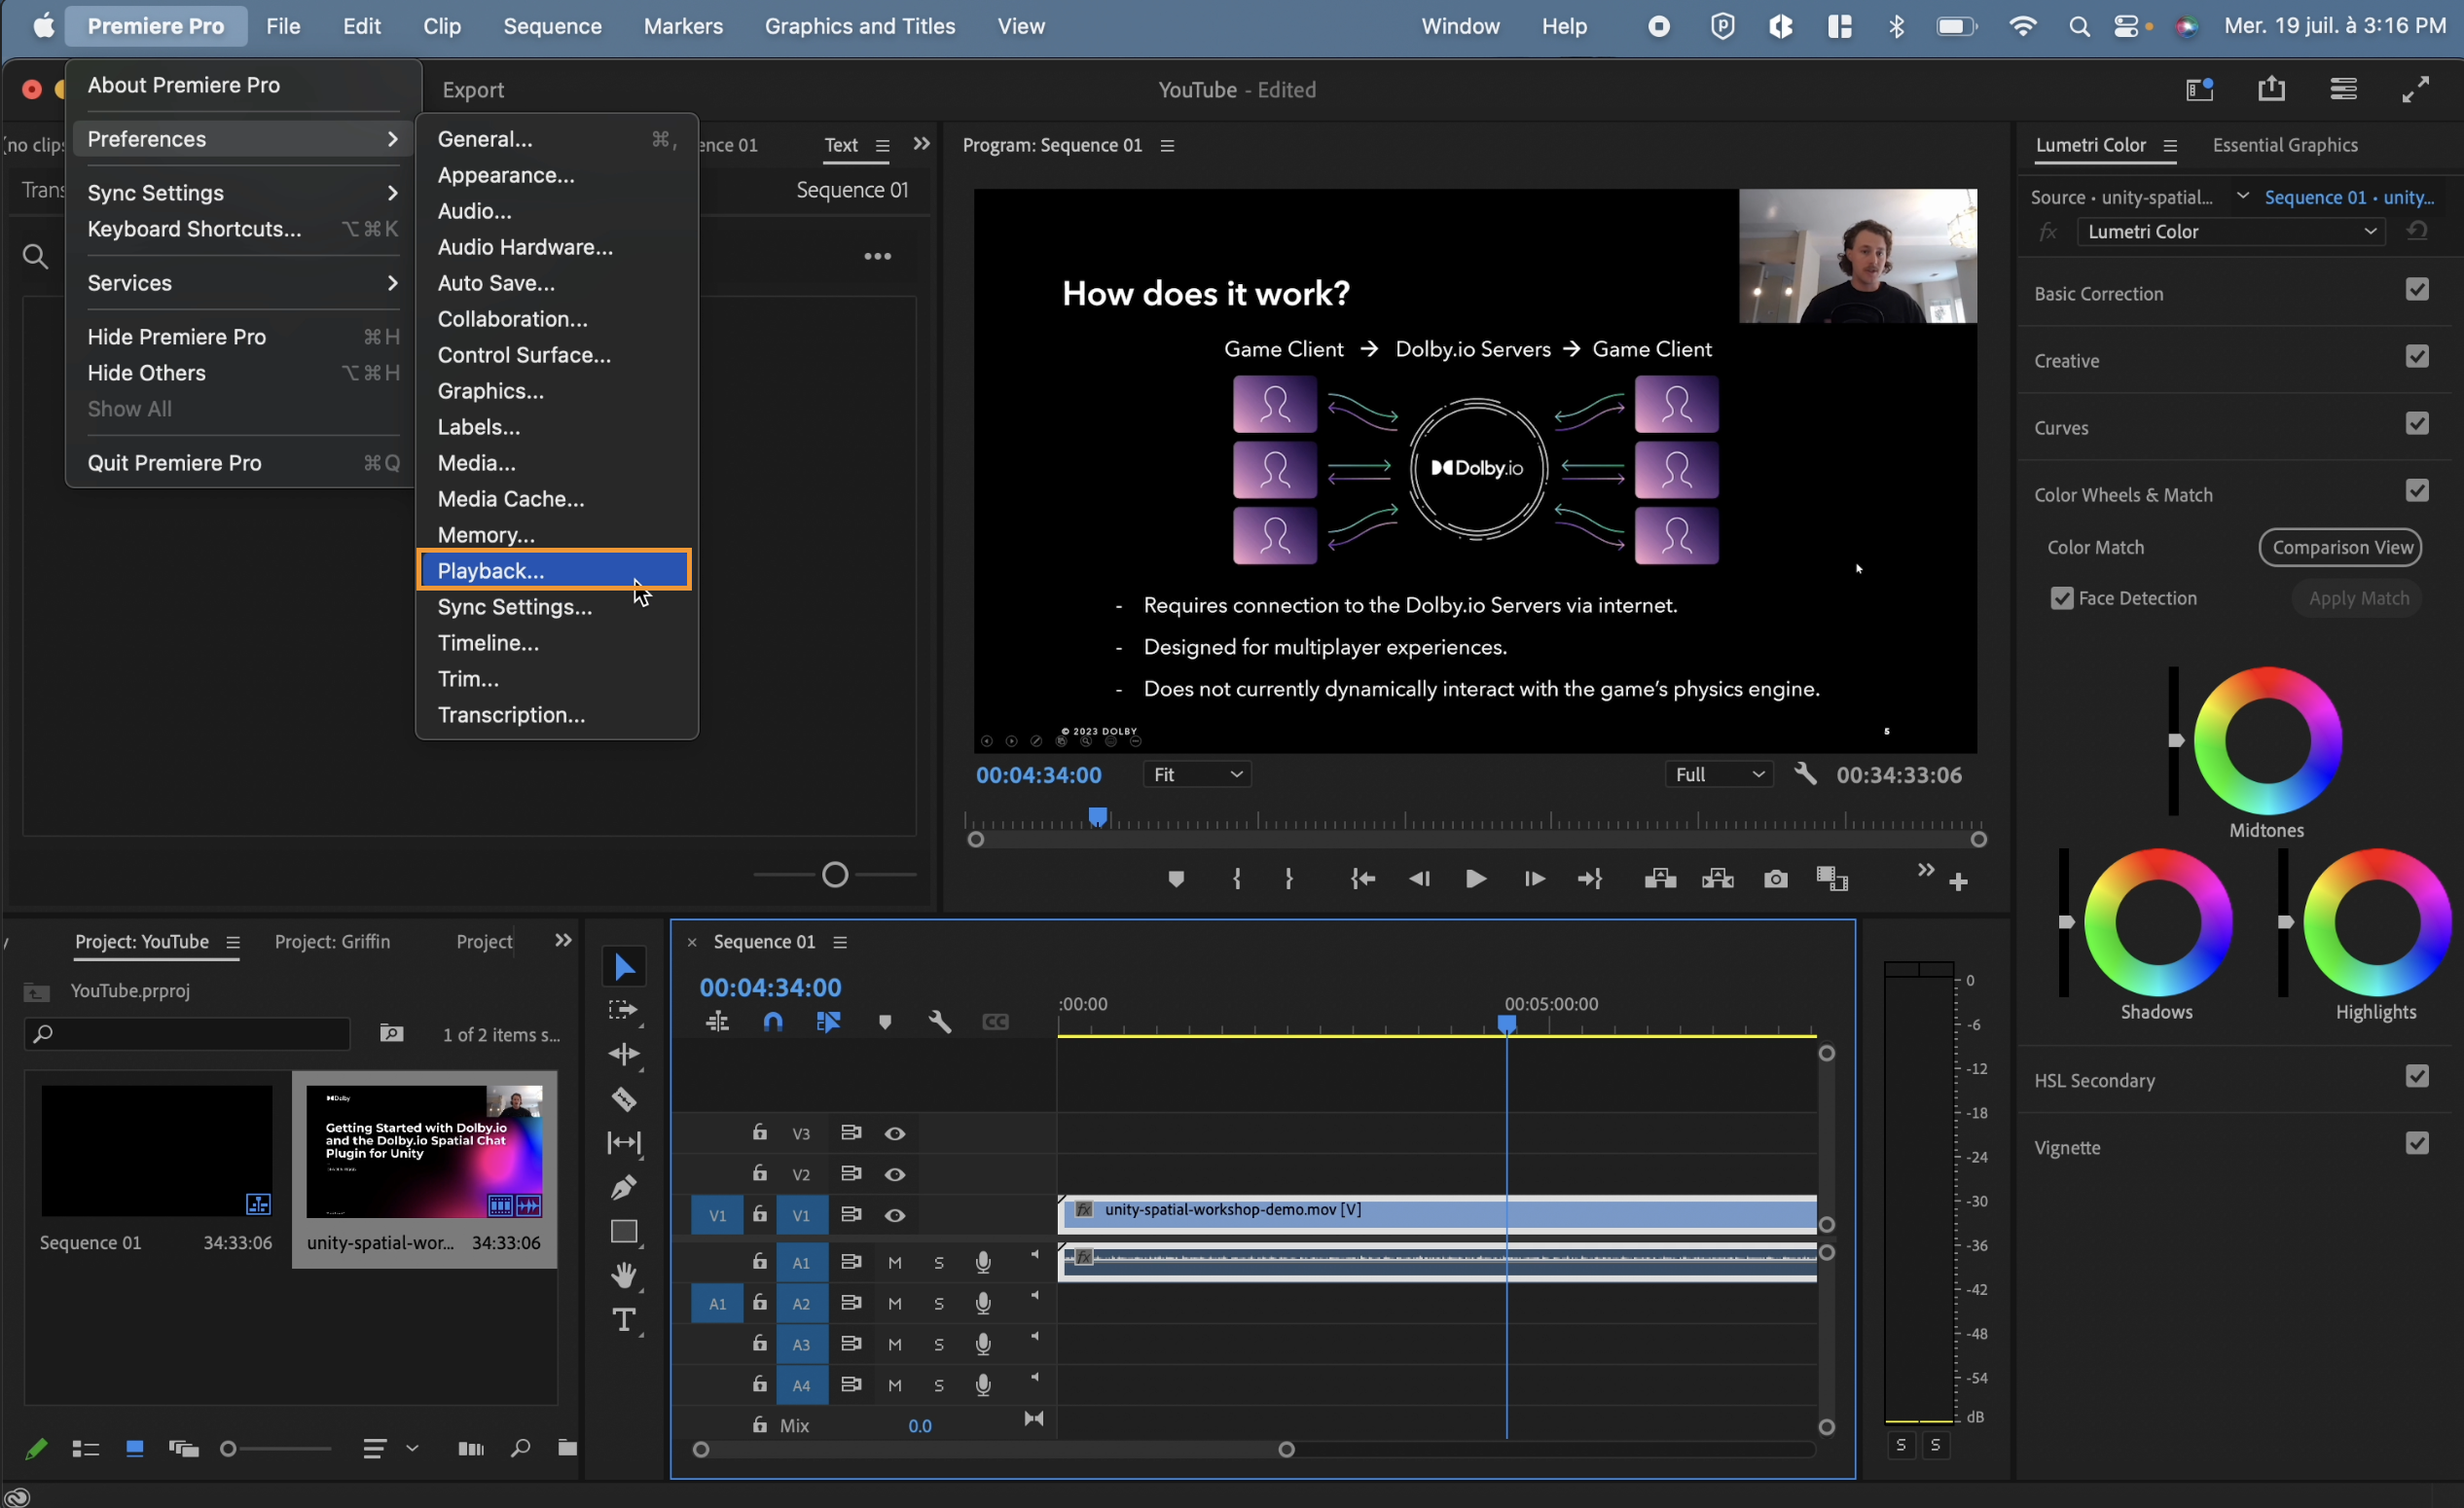
Task: Open the Fit zoom level dropdown
Action: [1197, 774]
